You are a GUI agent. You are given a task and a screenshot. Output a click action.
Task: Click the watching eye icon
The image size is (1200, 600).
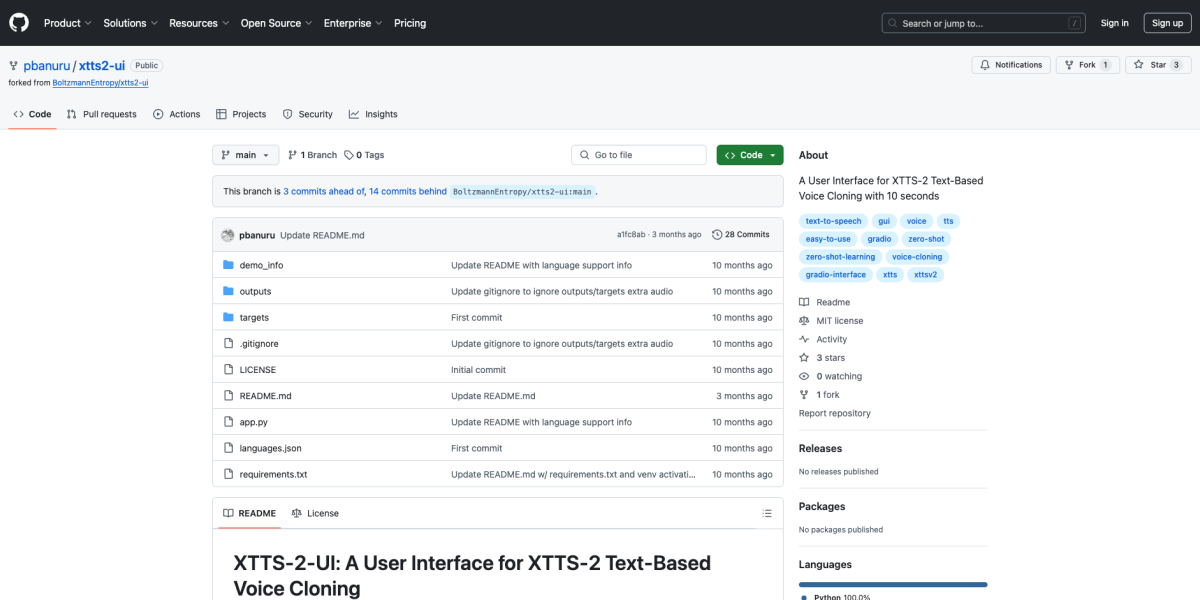804,375
